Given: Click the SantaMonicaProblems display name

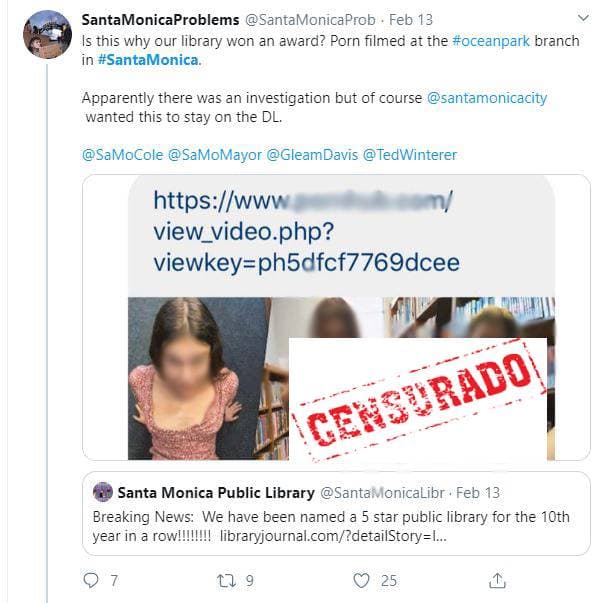Looking at the screenshot, I should (160, 20).
